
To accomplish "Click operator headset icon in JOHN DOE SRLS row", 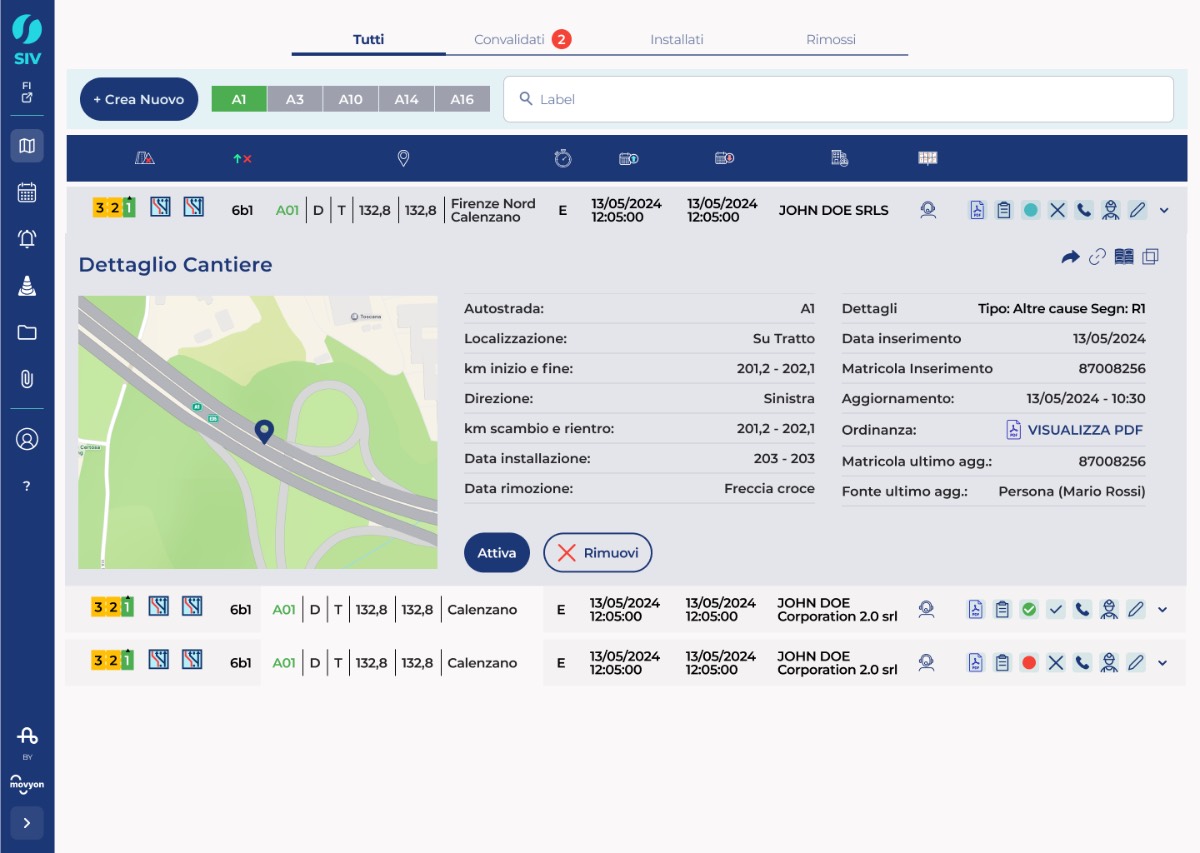I will [x=928, y=209].
